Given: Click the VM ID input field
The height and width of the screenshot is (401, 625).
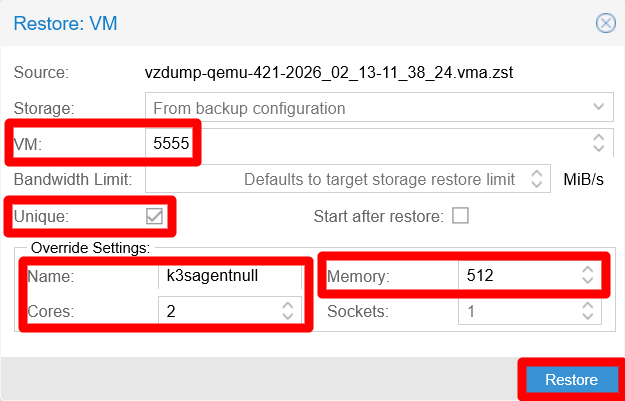Looking at the screenshot, I should coord(370,143).
